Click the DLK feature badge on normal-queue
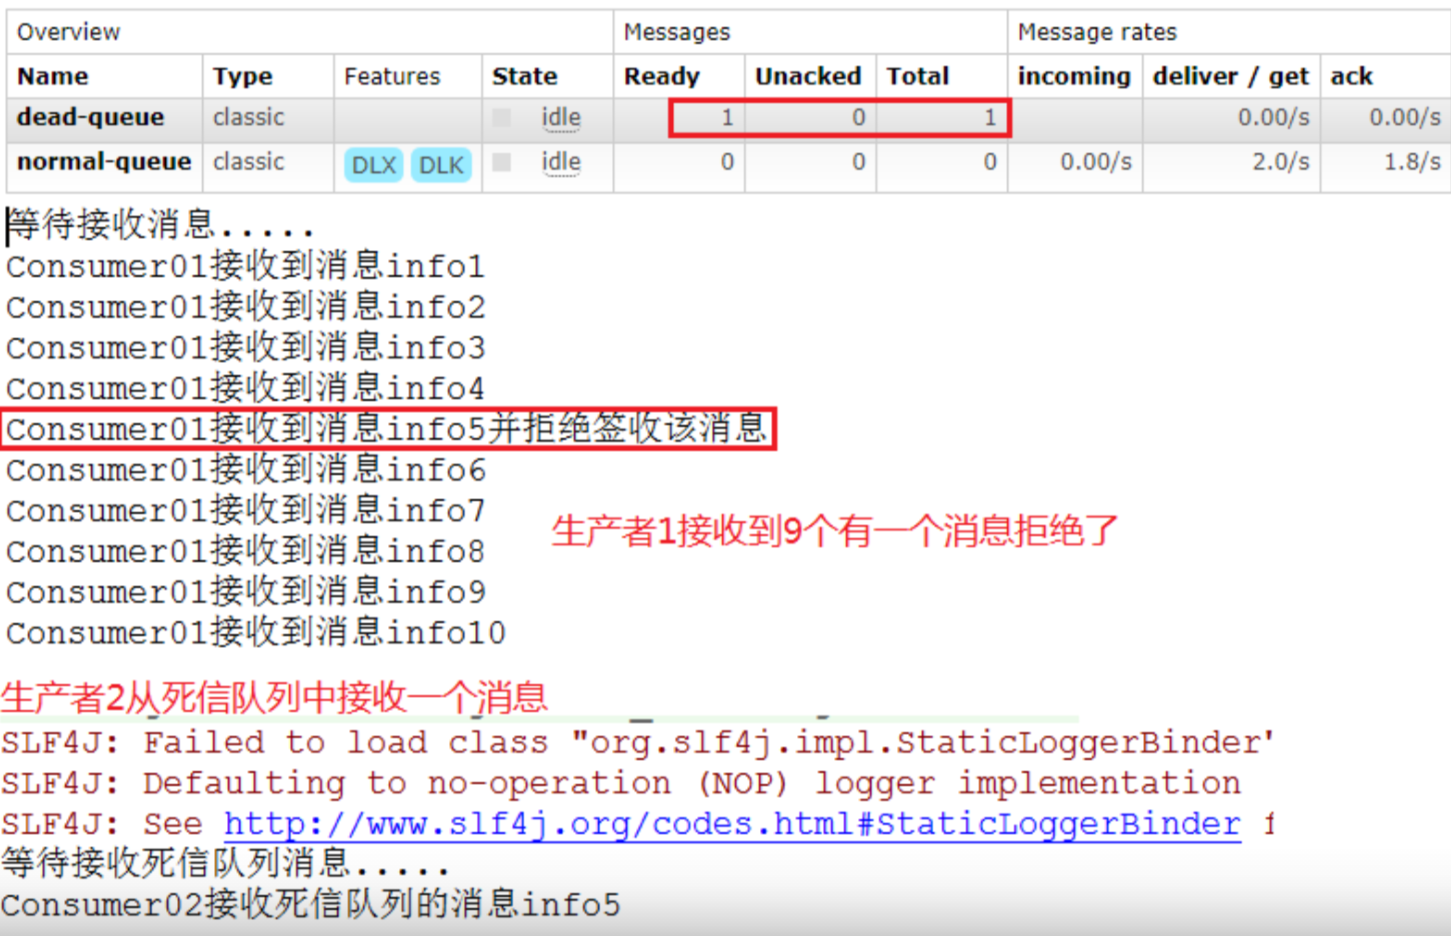The image size is (1451, 936). (441, 165)
